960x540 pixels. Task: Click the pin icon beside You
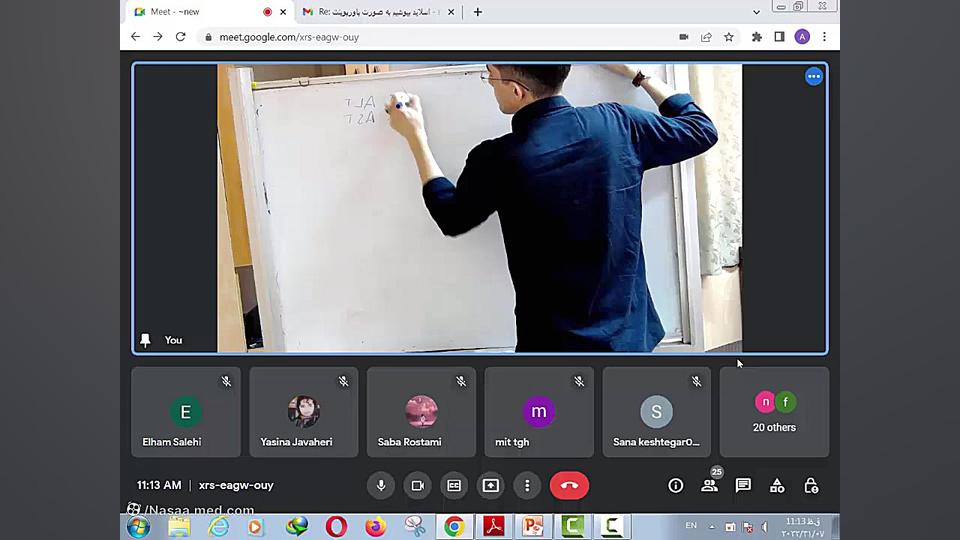coord(145,340)
